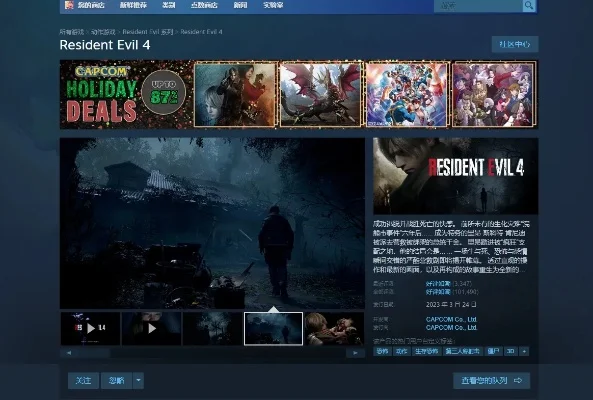Open the 新鲜推荐 menu
The image size is (593, 400).
133,5
